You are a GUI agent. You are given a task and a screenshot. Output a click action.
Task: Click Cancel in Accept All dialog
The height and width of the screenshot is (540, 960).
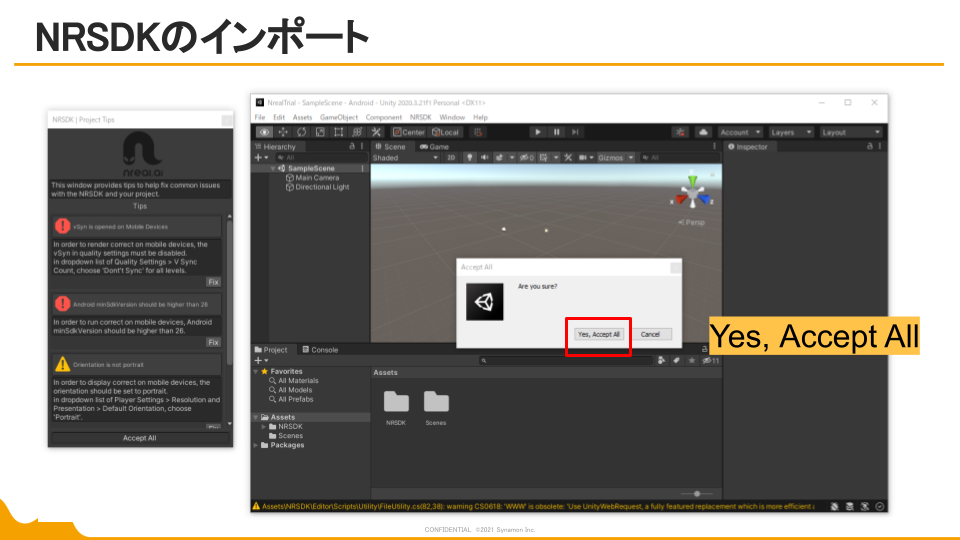pos(650,334)
